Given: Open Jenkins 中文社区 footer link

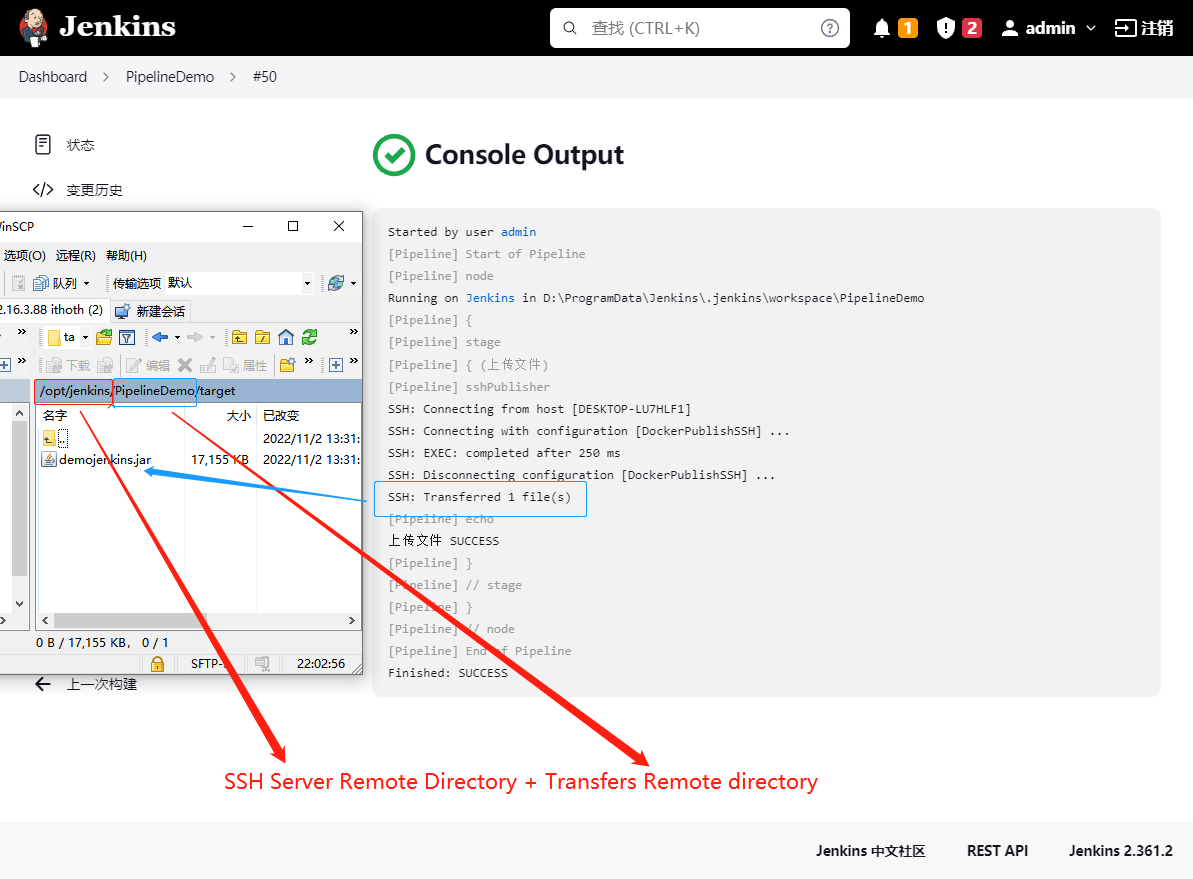Looking at the screenshot, I should [870, 851].
